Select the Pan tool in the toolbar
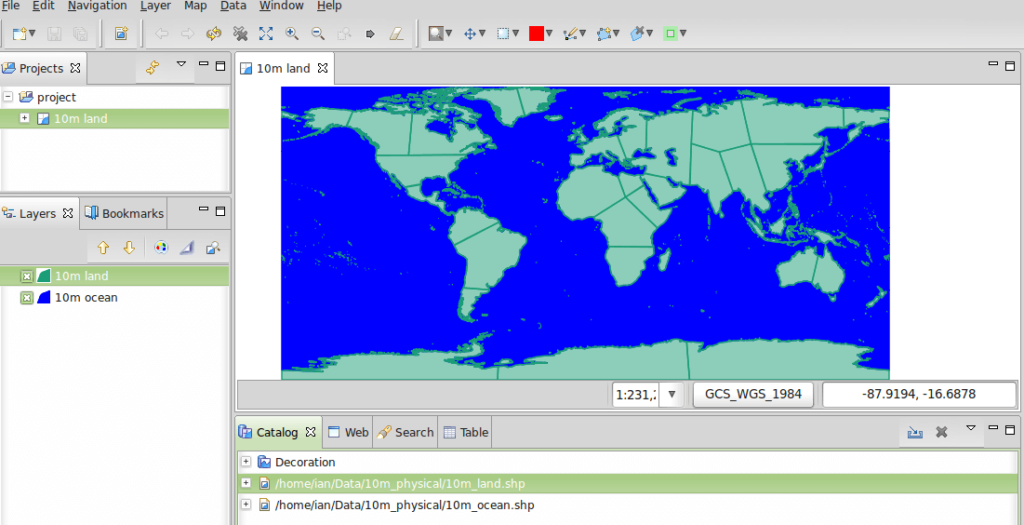1024x525 pixels. (469, 33)
